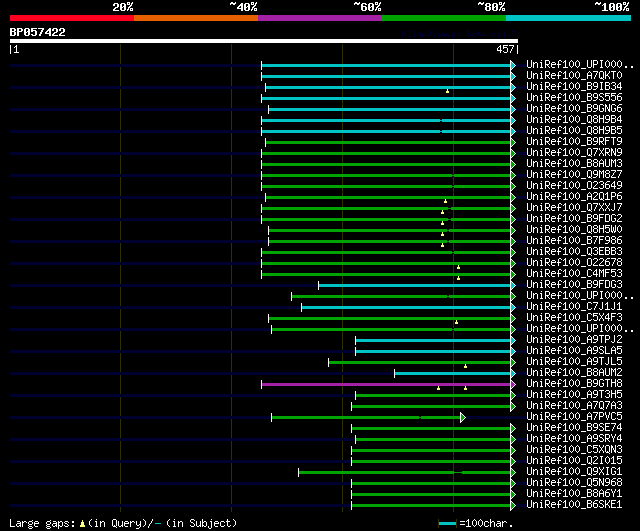Click the green alignment bar for A7PVC5

[366, 418]
